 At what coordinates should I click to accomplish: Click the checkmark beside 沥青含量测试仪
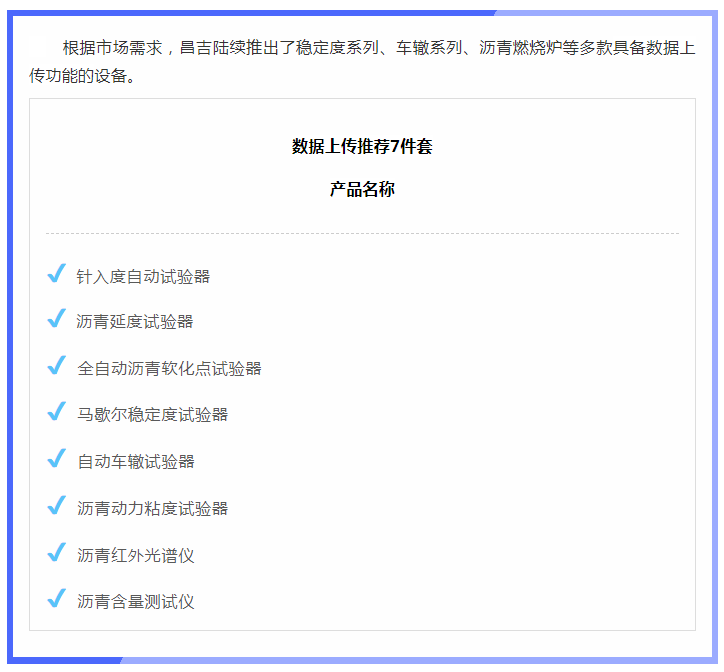point(56,599)
